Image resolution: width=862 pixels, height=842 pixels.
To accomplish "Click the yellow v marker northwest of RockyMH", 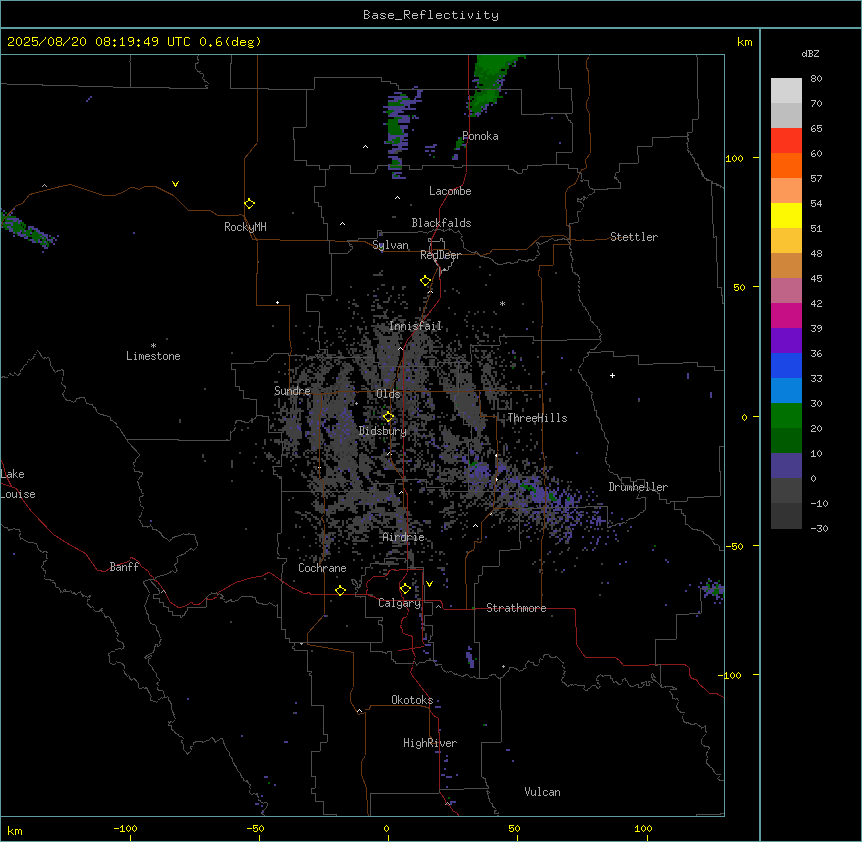I will click(x=175, y=184).
